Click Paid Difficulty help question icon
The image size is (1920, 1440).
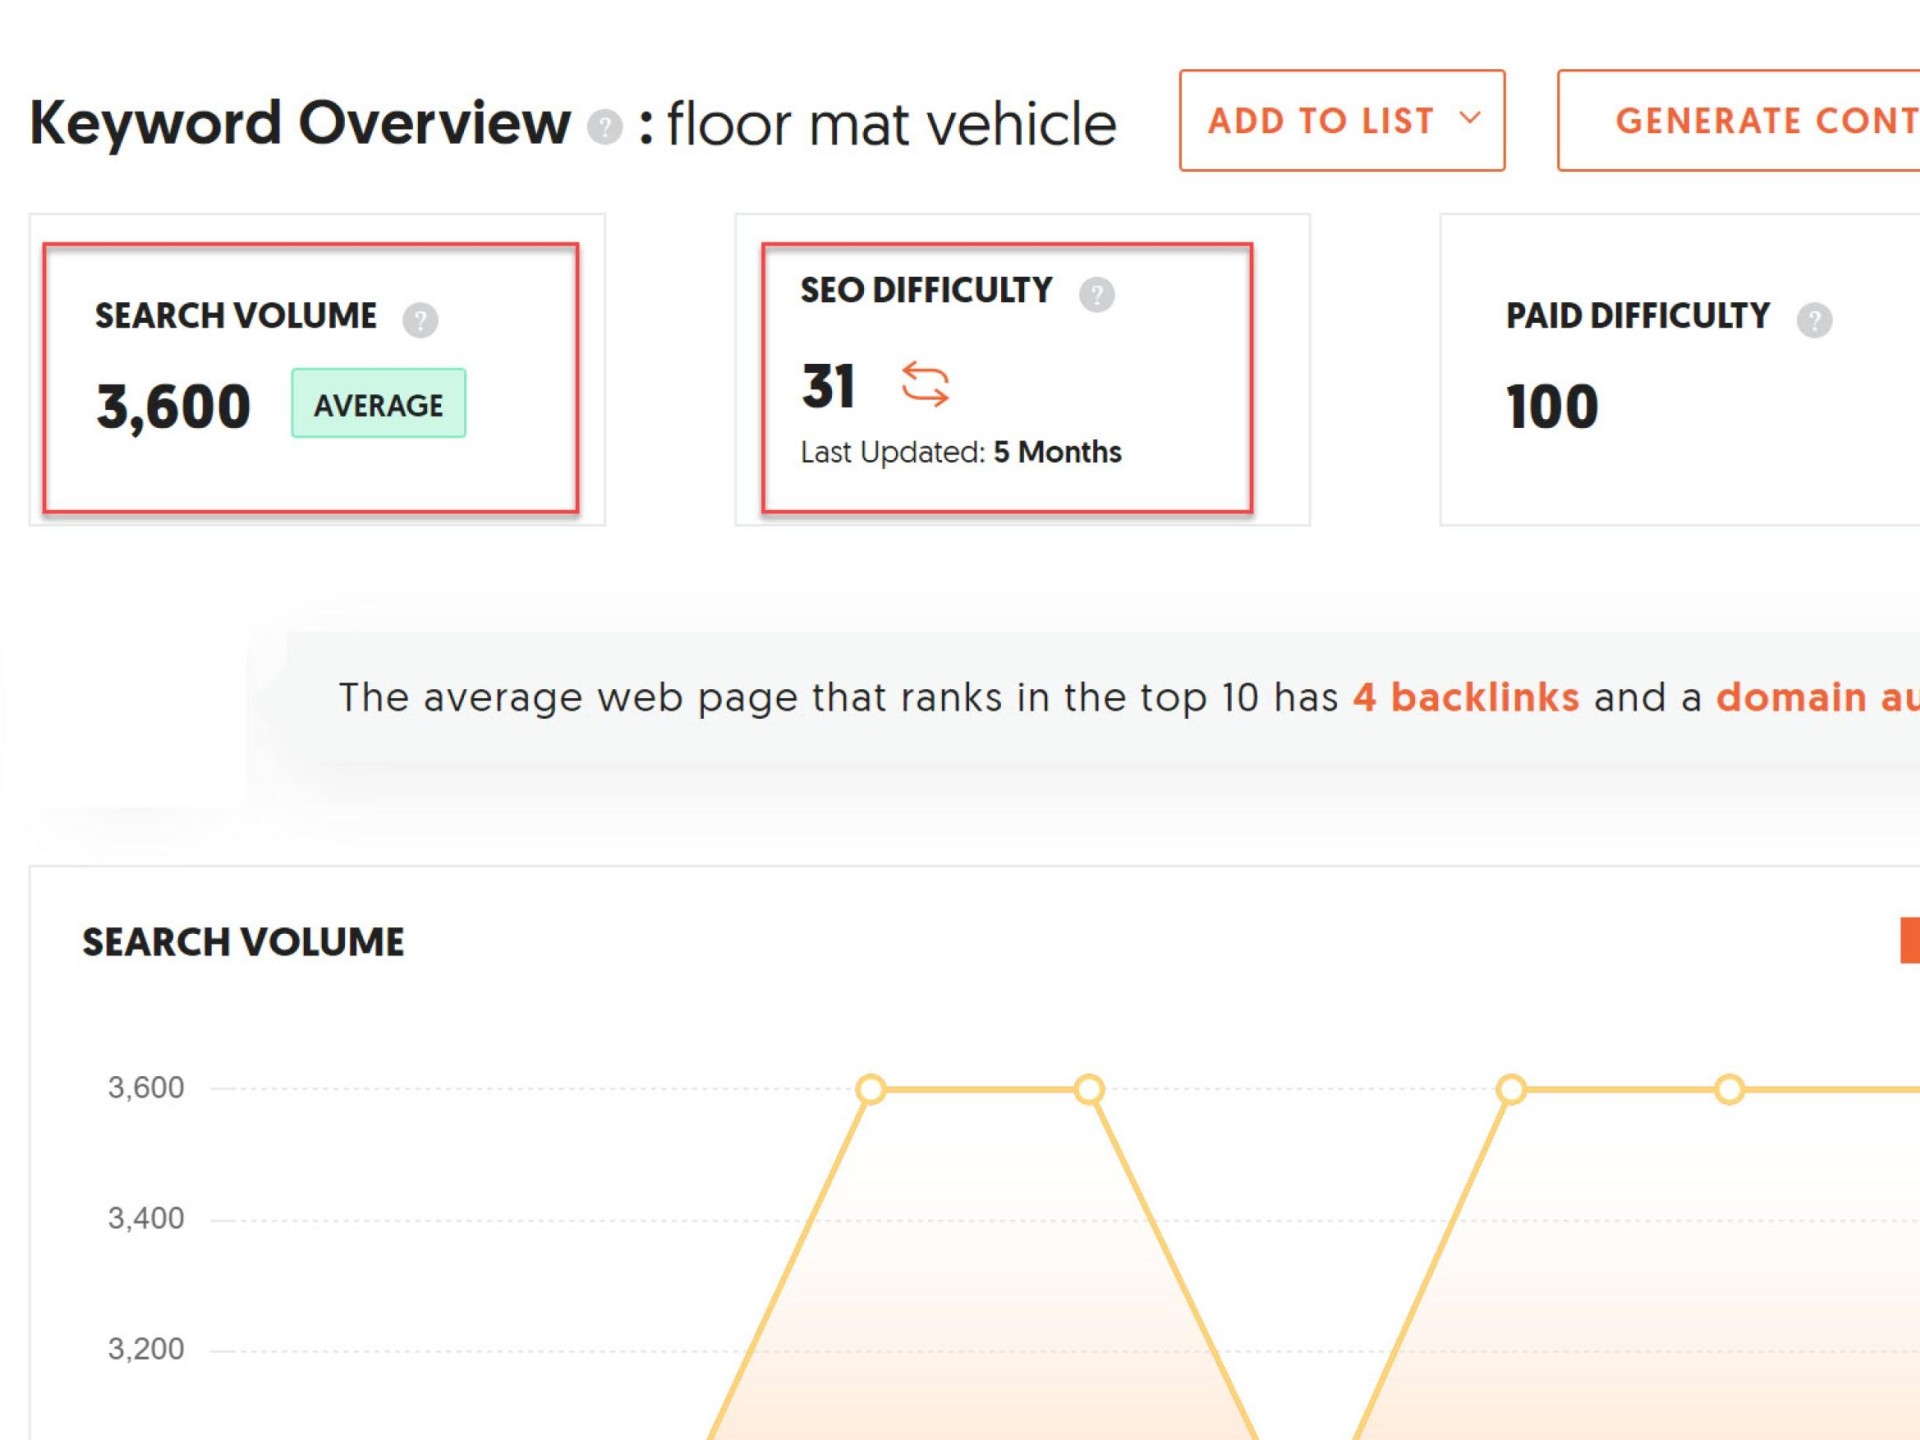pyautogui.click(x=1813, y=320)
